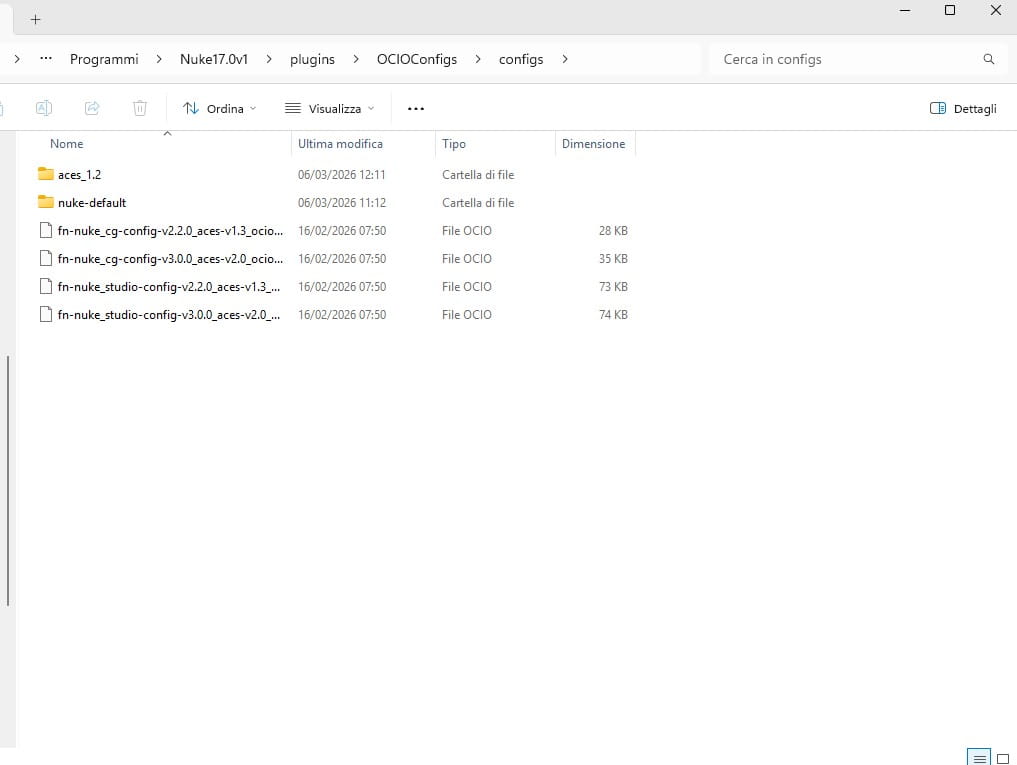Screen dimensions: 1017x765
Task: Toggle the Dettagli pane
Action: pyautogui.click(x=963, y=108)
